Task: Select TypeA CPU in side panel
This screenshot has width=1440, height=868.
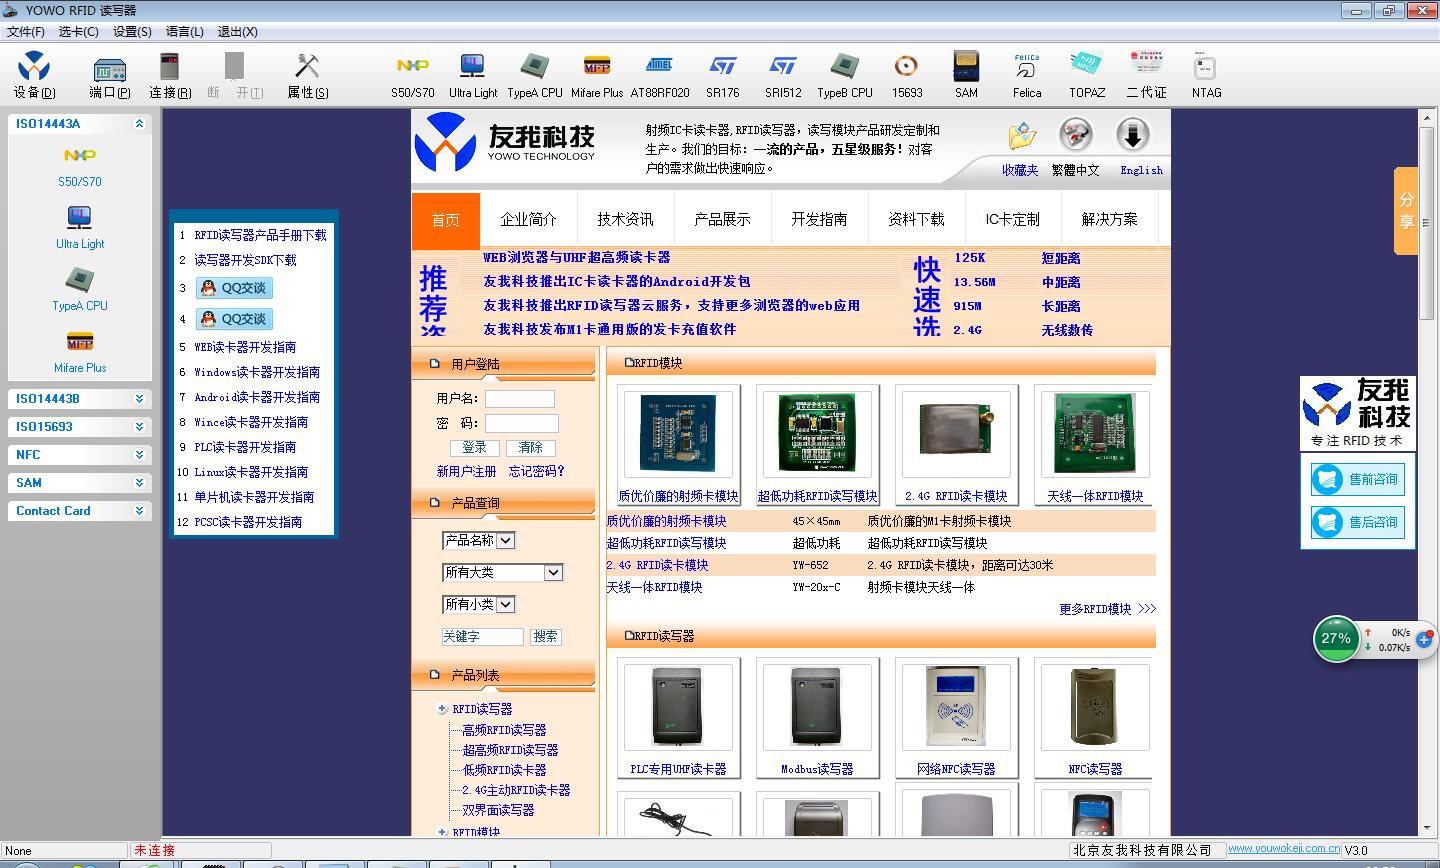Action: coord(80,290)
